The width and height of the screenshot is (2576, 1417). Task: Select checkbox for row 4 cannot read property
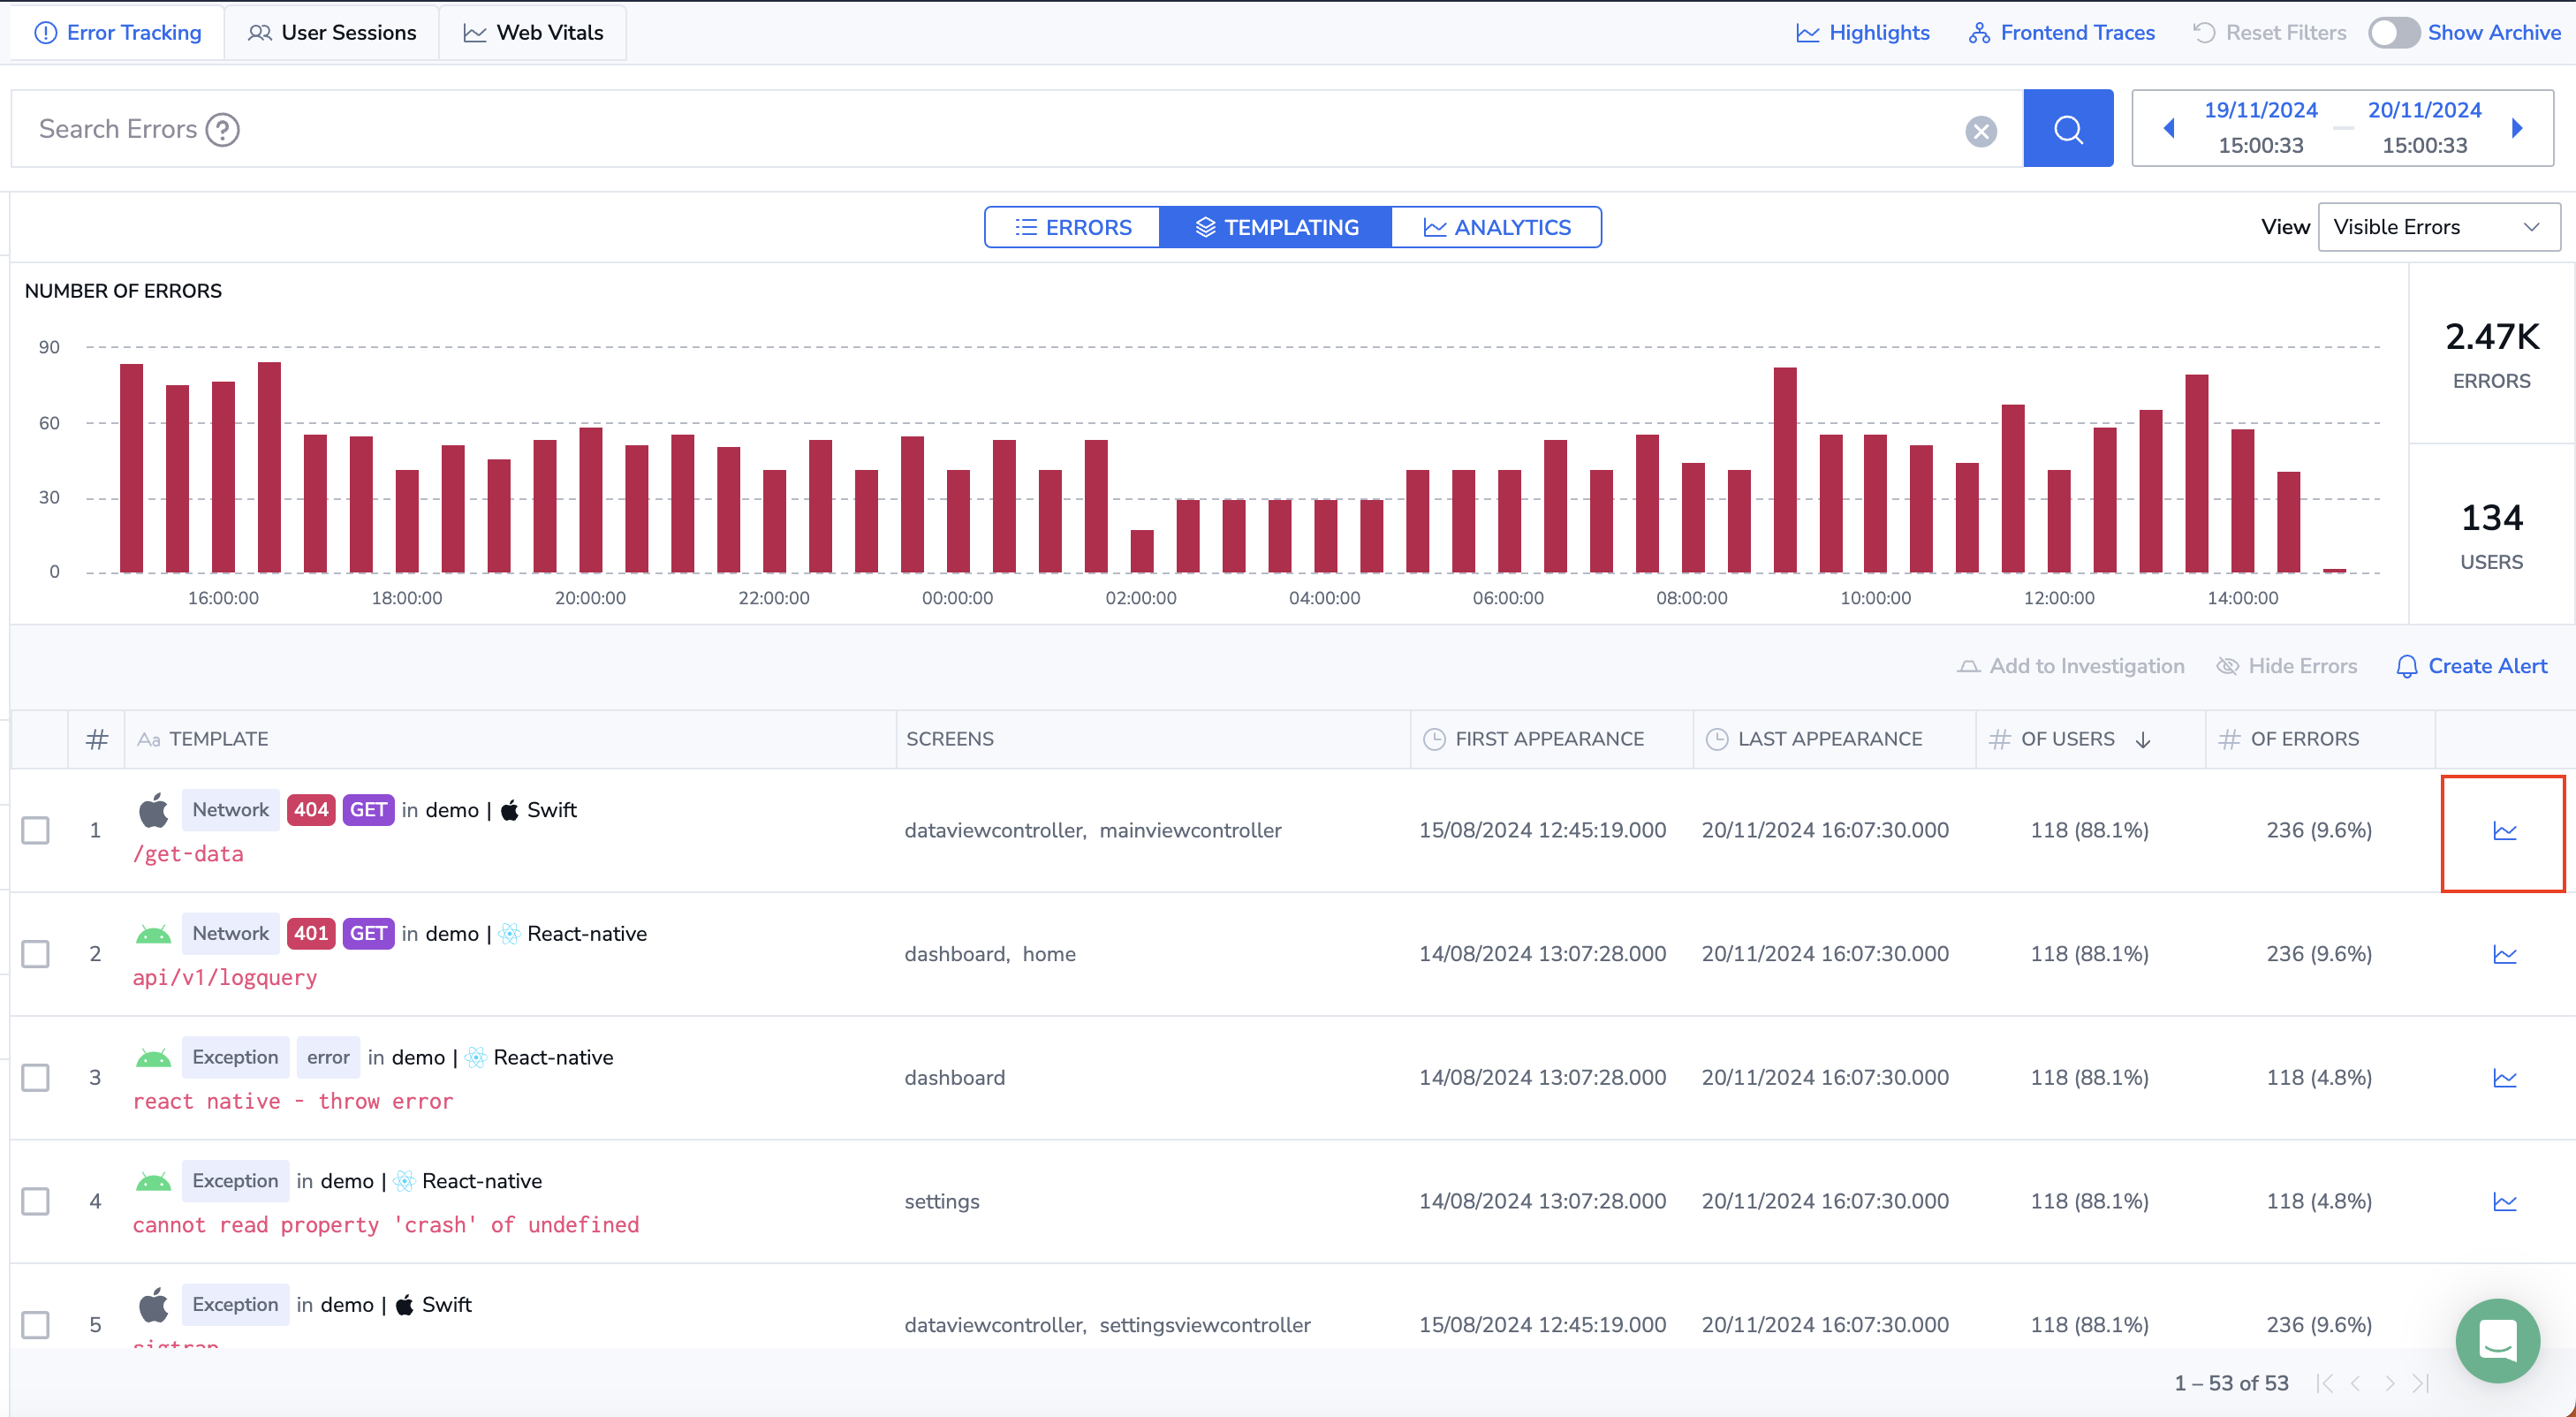(x=35, y=1201)
